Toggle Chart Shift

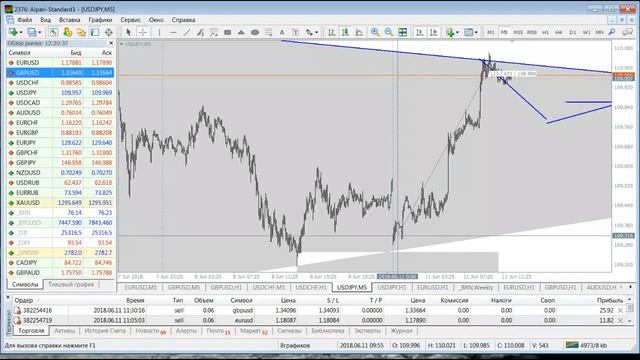click(433, 32)
